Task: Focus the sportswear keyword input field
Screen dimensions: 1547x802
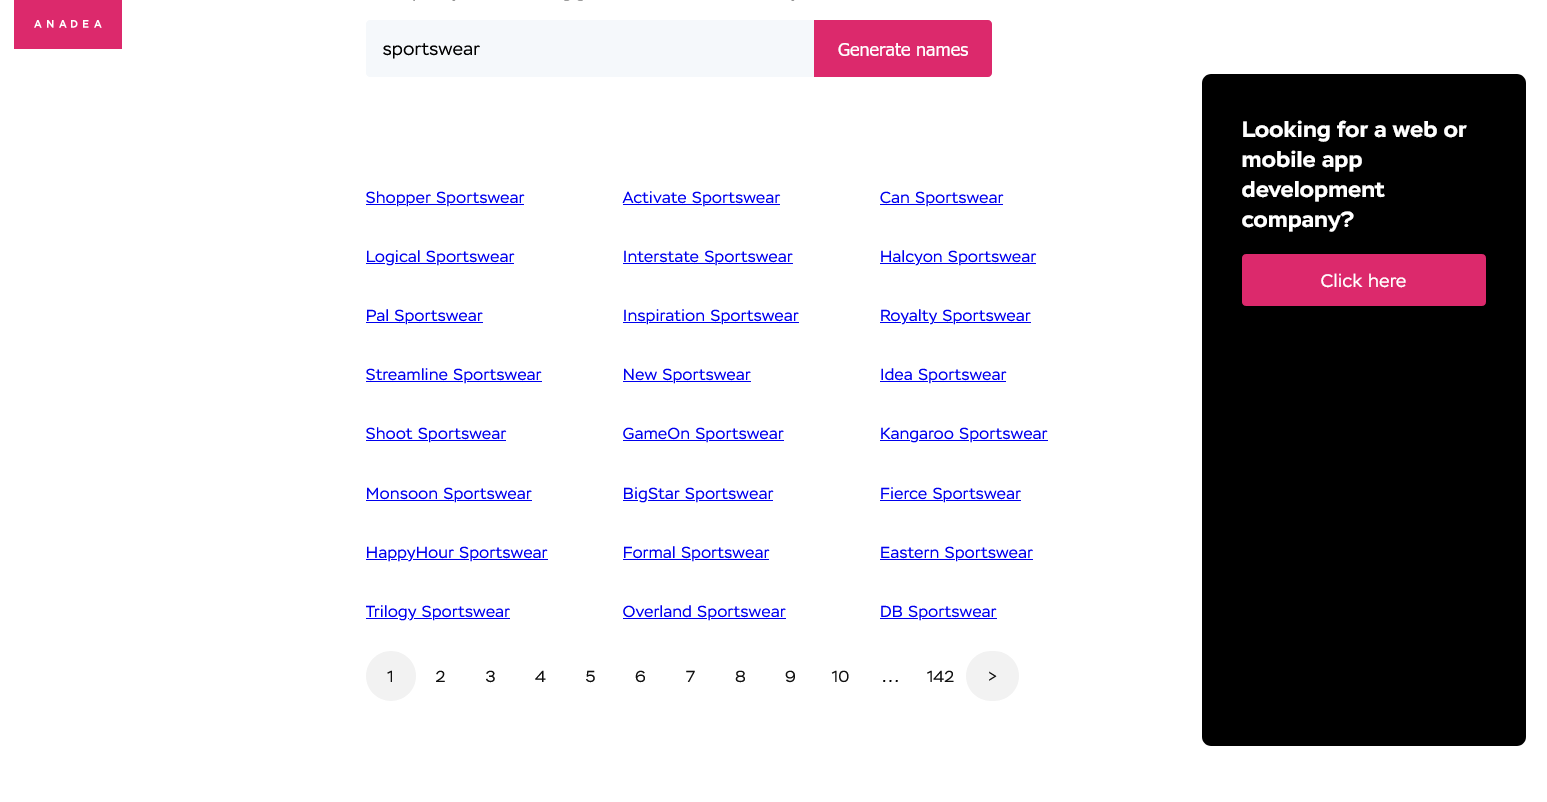Action: click(x=589, y=49)
